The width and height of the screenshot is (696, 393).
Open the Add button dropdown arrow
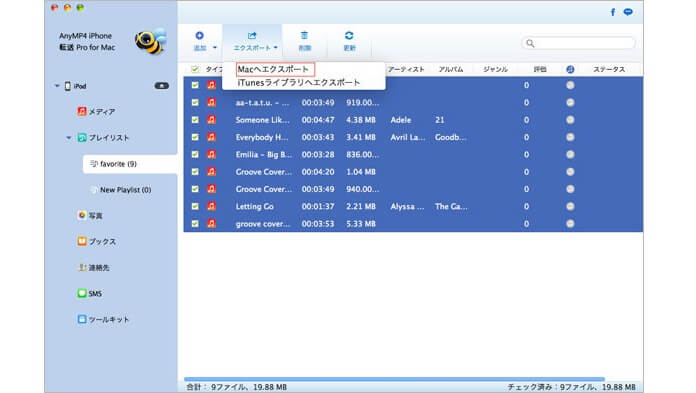[x=215, y=48]
